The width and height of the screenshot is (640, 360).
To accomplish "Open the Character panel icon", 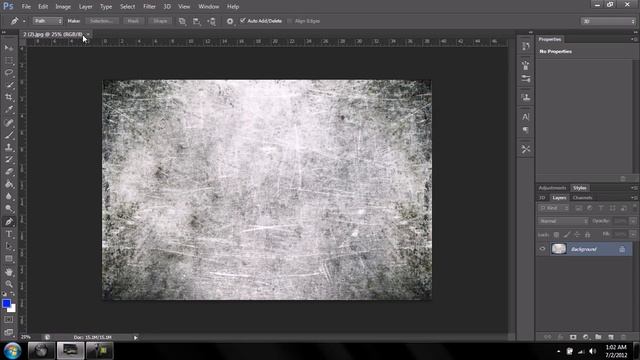I will [526, 117].
